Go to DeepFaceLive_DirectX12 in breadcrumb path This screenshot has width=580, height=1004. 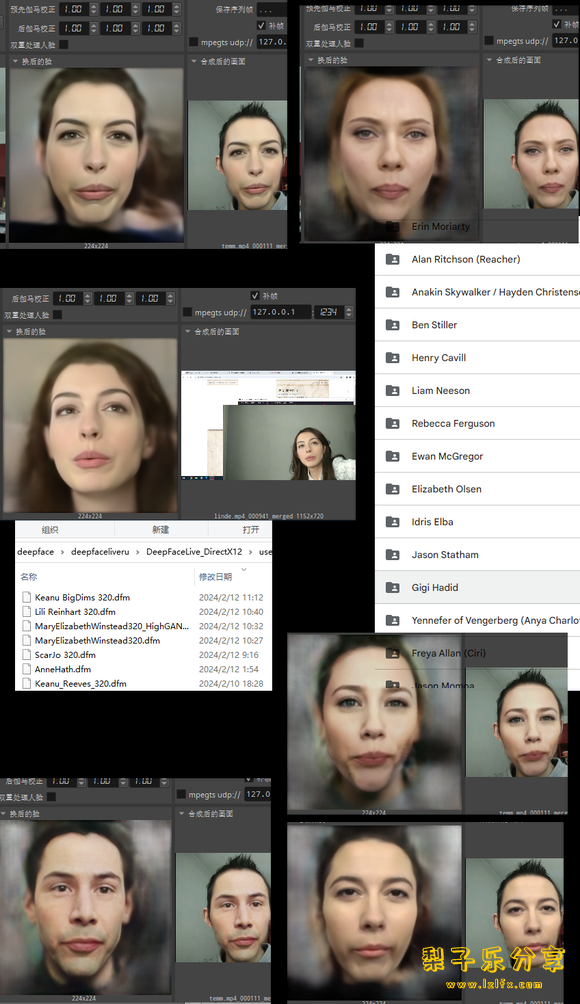(194, 551)
